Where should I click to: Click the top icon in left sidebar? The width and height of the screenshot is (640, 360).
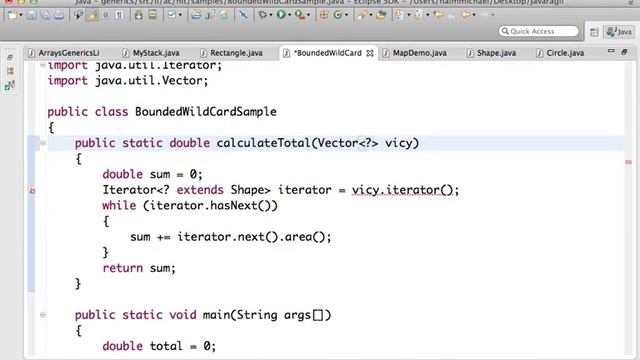[x=9, y=58]
